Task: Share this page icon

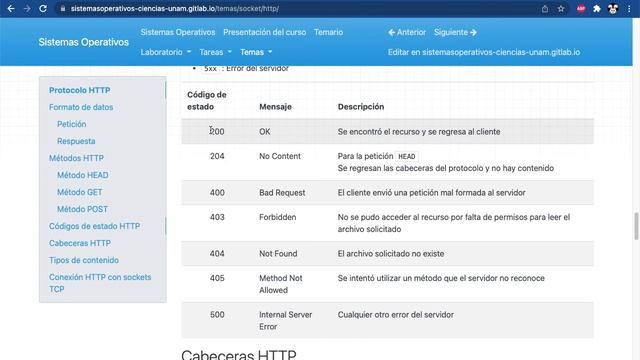Action: coord(545,9)
